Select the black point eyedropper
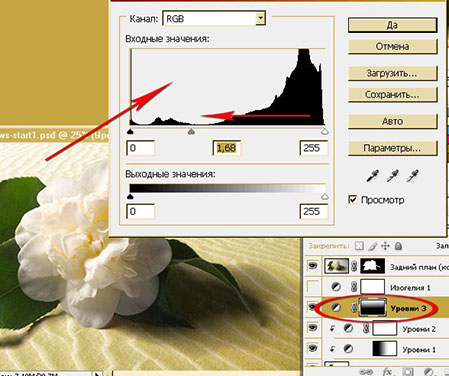 pos(372,176)
